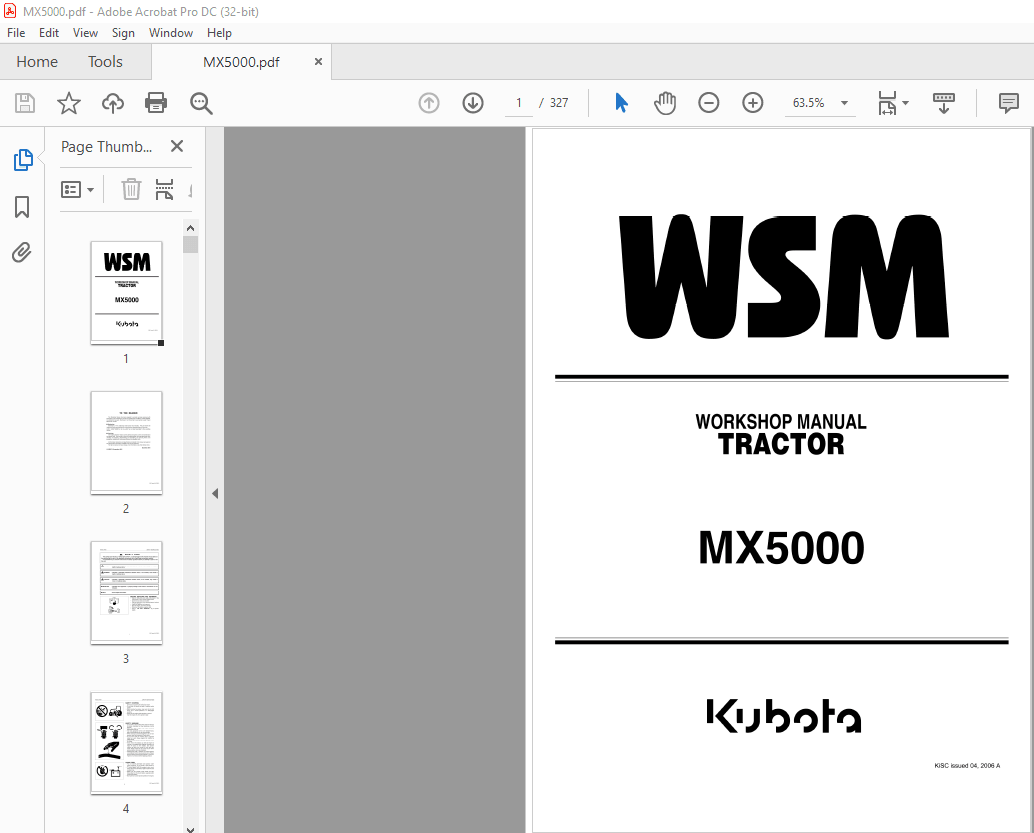The image size is (1034, 833).
Task: Select the thumbnail for page 3
Action: [125, 593]
